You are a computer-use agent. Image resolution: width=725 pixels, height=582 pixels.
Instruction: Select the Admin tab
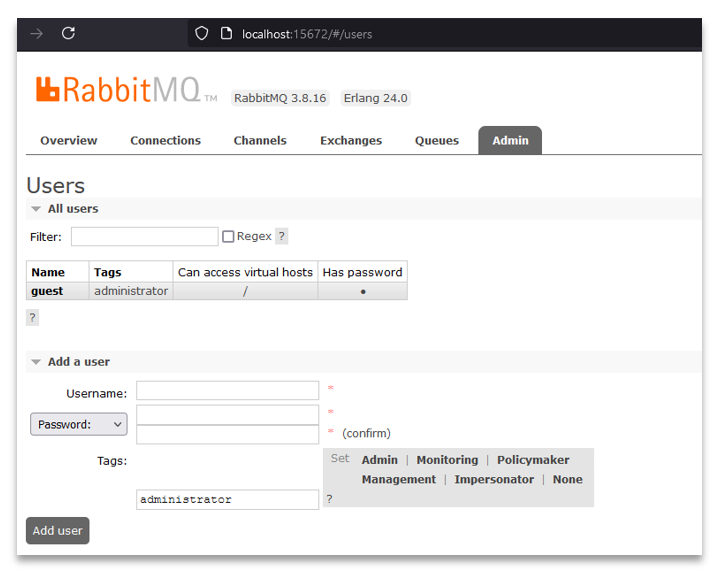tap(510, 141)
